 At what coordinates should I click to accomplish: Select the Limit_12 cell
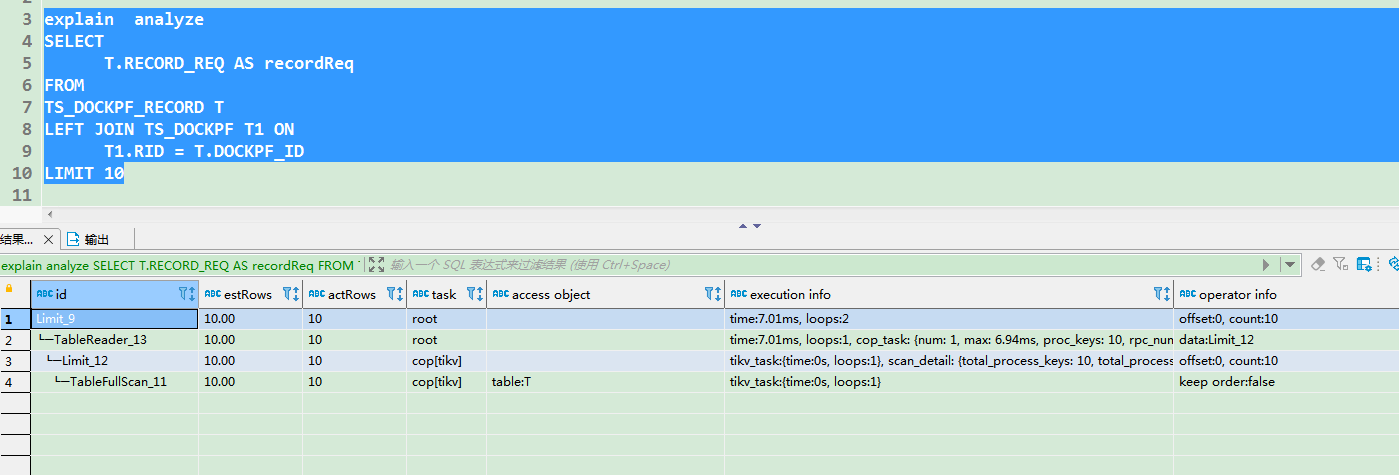point(114,361)
